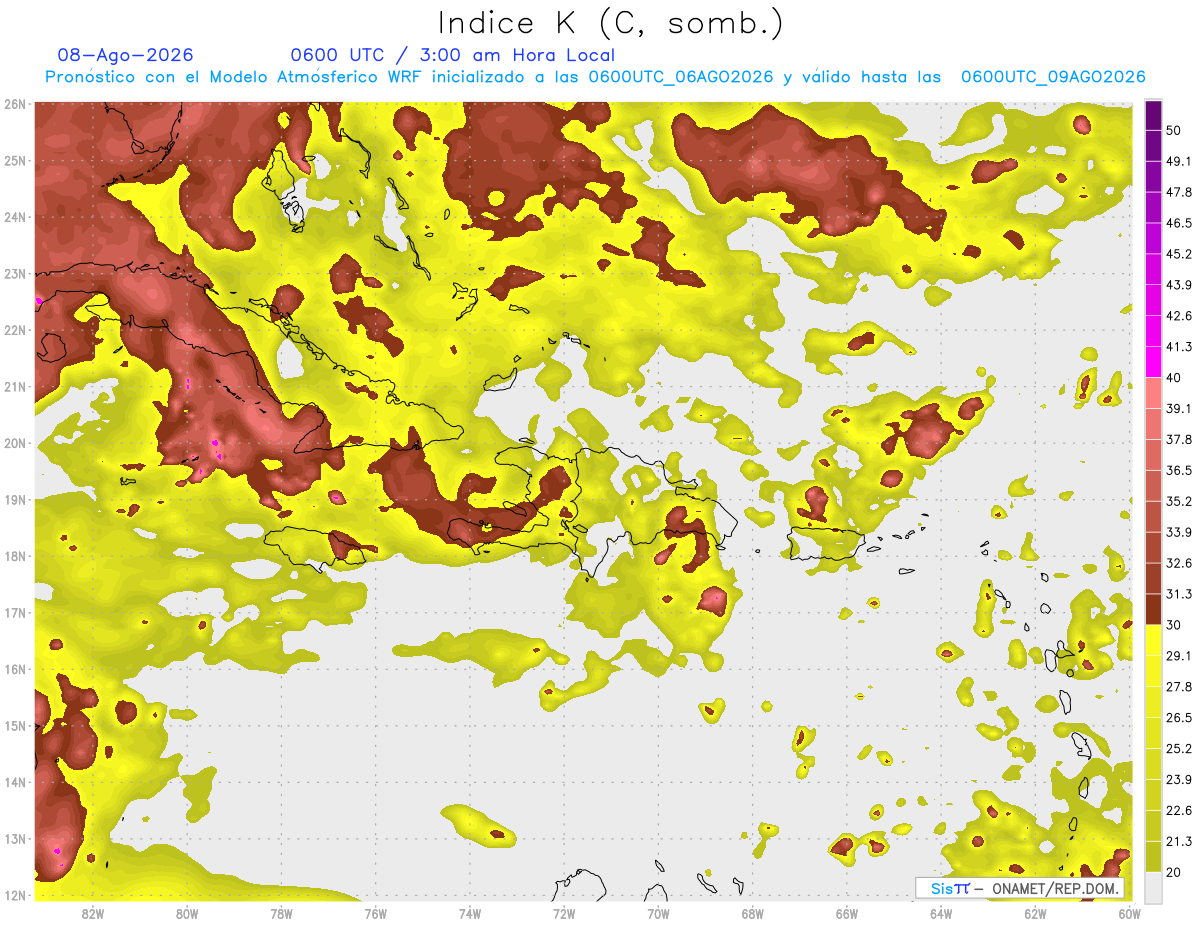The image size is (1200, 927).
Task: Pick the "76W" longitude label
Action: (x=375, y=913)
